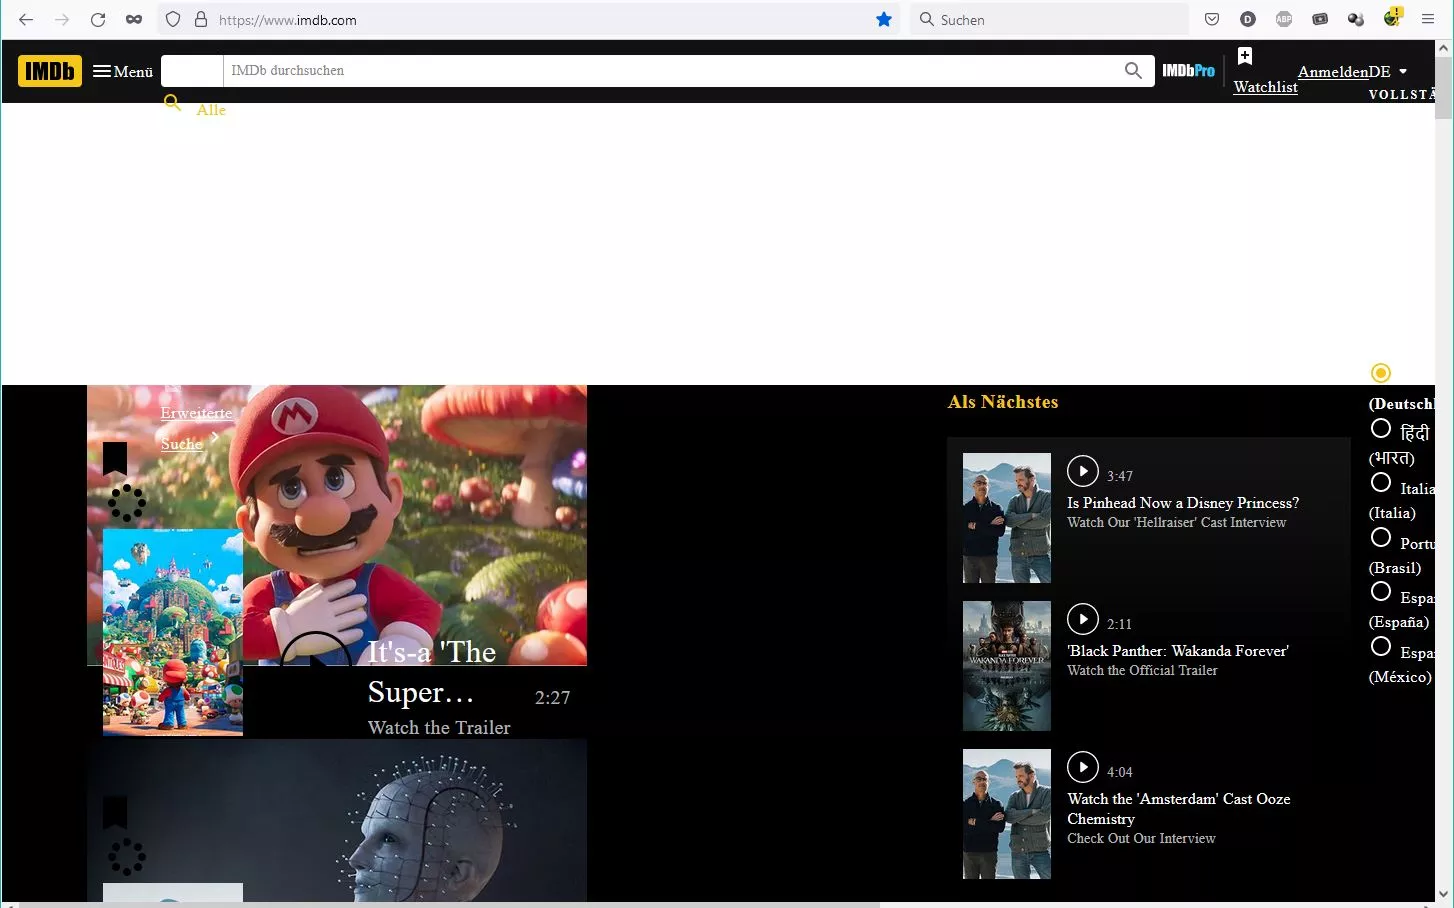This screenshot has width=1454, height=908.
Task: Open the Alle search category dropdown
Action: click(210, 110)
